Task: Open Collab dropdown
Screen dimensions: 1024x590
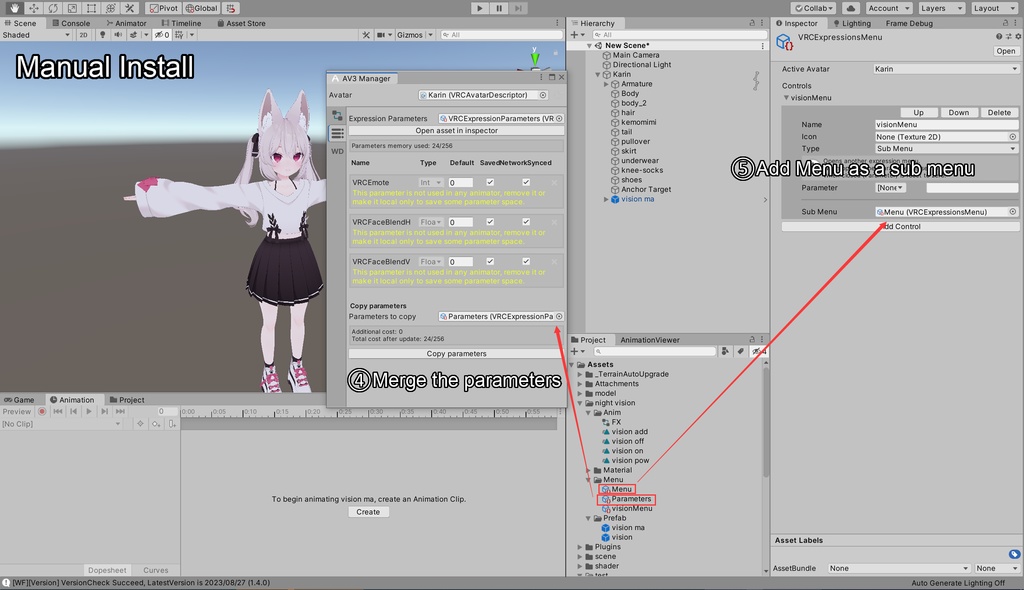Action: coord(814,8)
